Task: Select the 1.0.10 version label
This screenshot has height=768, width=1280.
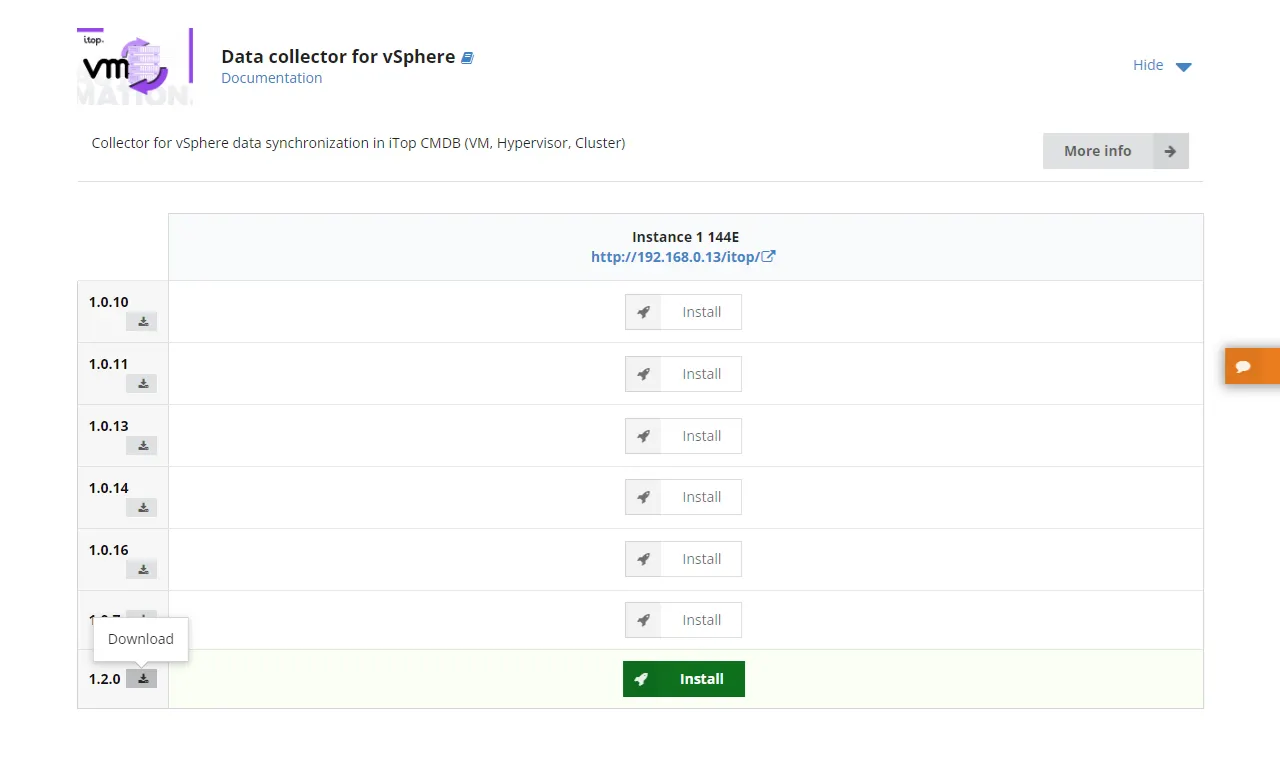Action: click(109, 302)
